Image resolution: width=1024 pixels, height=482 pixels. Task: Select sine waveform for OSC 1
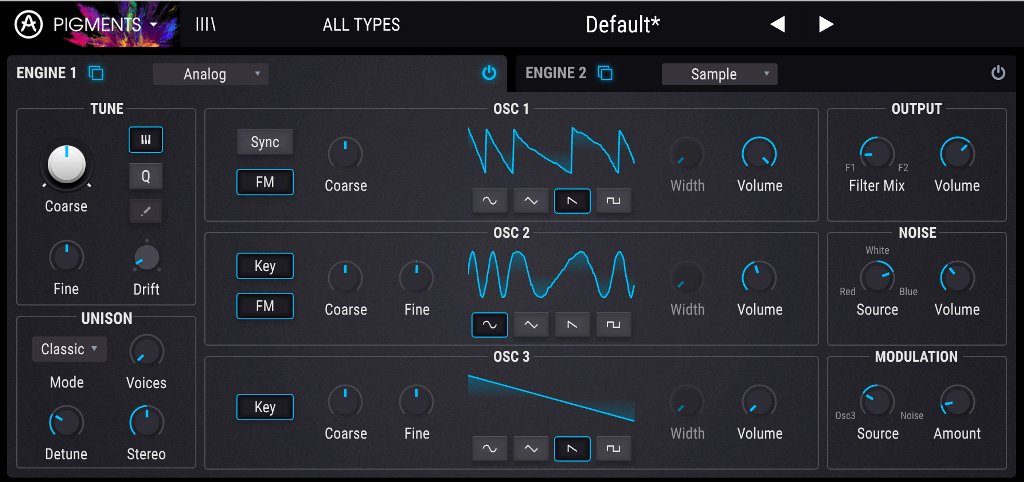pyautogui.click(x=490, y=201)
